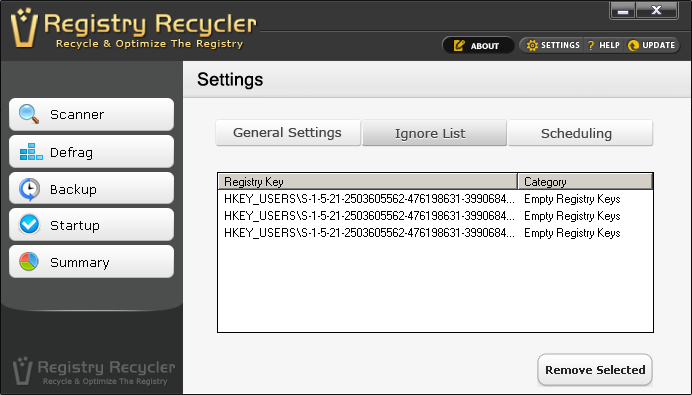Close the Registry Recycler window
Screen dimensions: 692x395
[657, 11]
